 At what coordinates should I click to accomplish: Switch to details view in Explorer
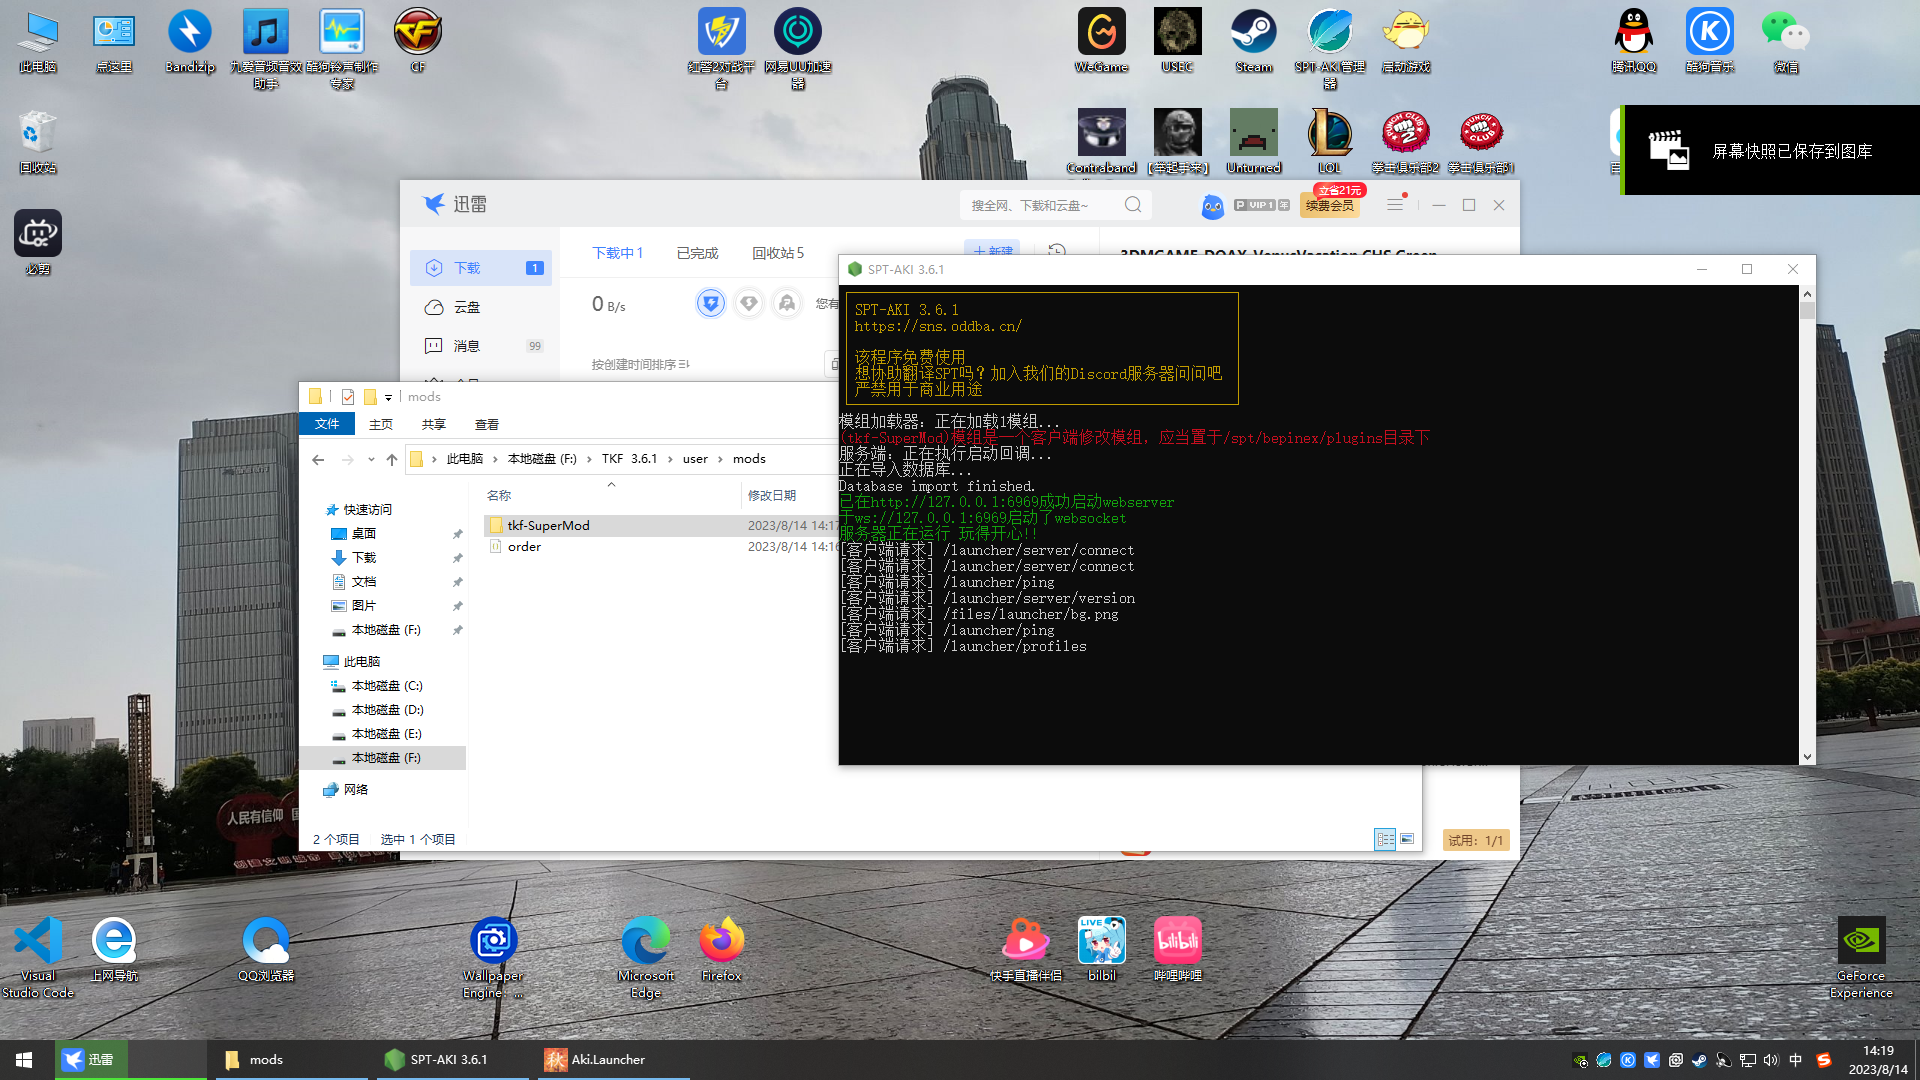click(x=1385, y=839)
